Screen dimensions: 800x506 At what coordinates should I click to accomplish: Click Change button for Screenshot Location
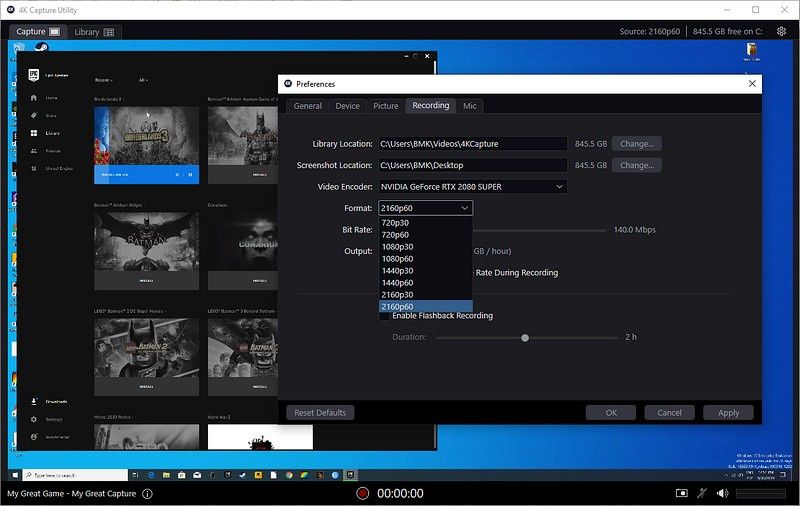coord(637,165)
